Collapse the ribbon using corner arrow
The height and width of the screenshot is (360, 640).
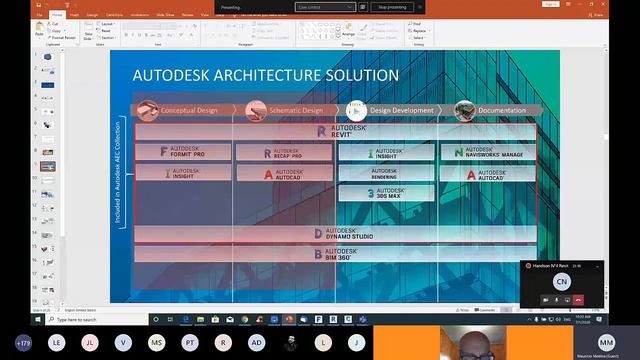click(604, 45)
